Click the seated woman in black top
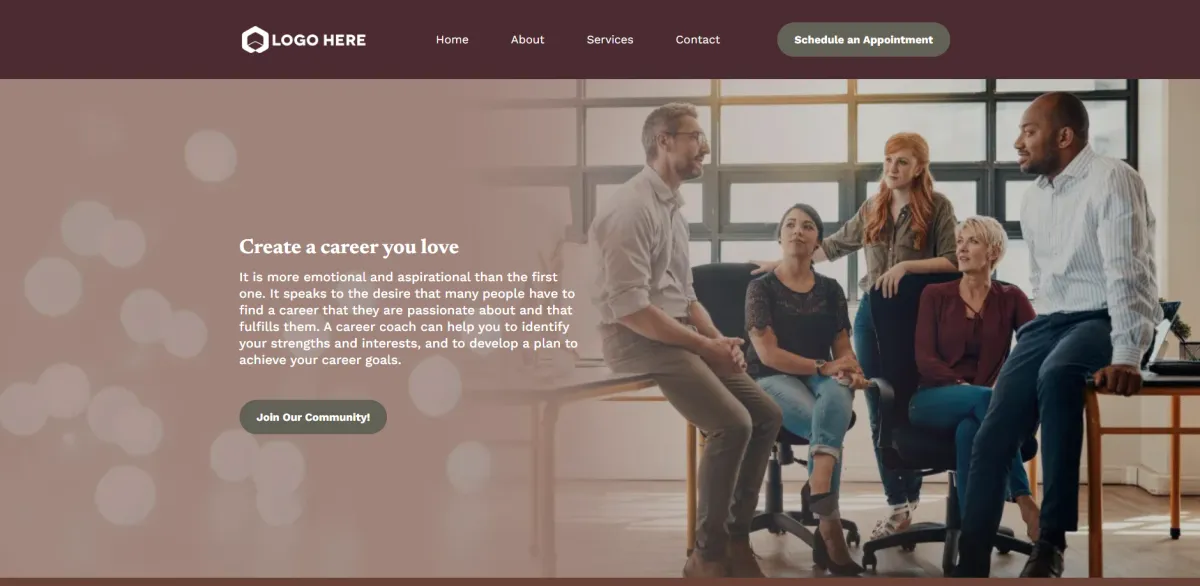 (805, 380)
